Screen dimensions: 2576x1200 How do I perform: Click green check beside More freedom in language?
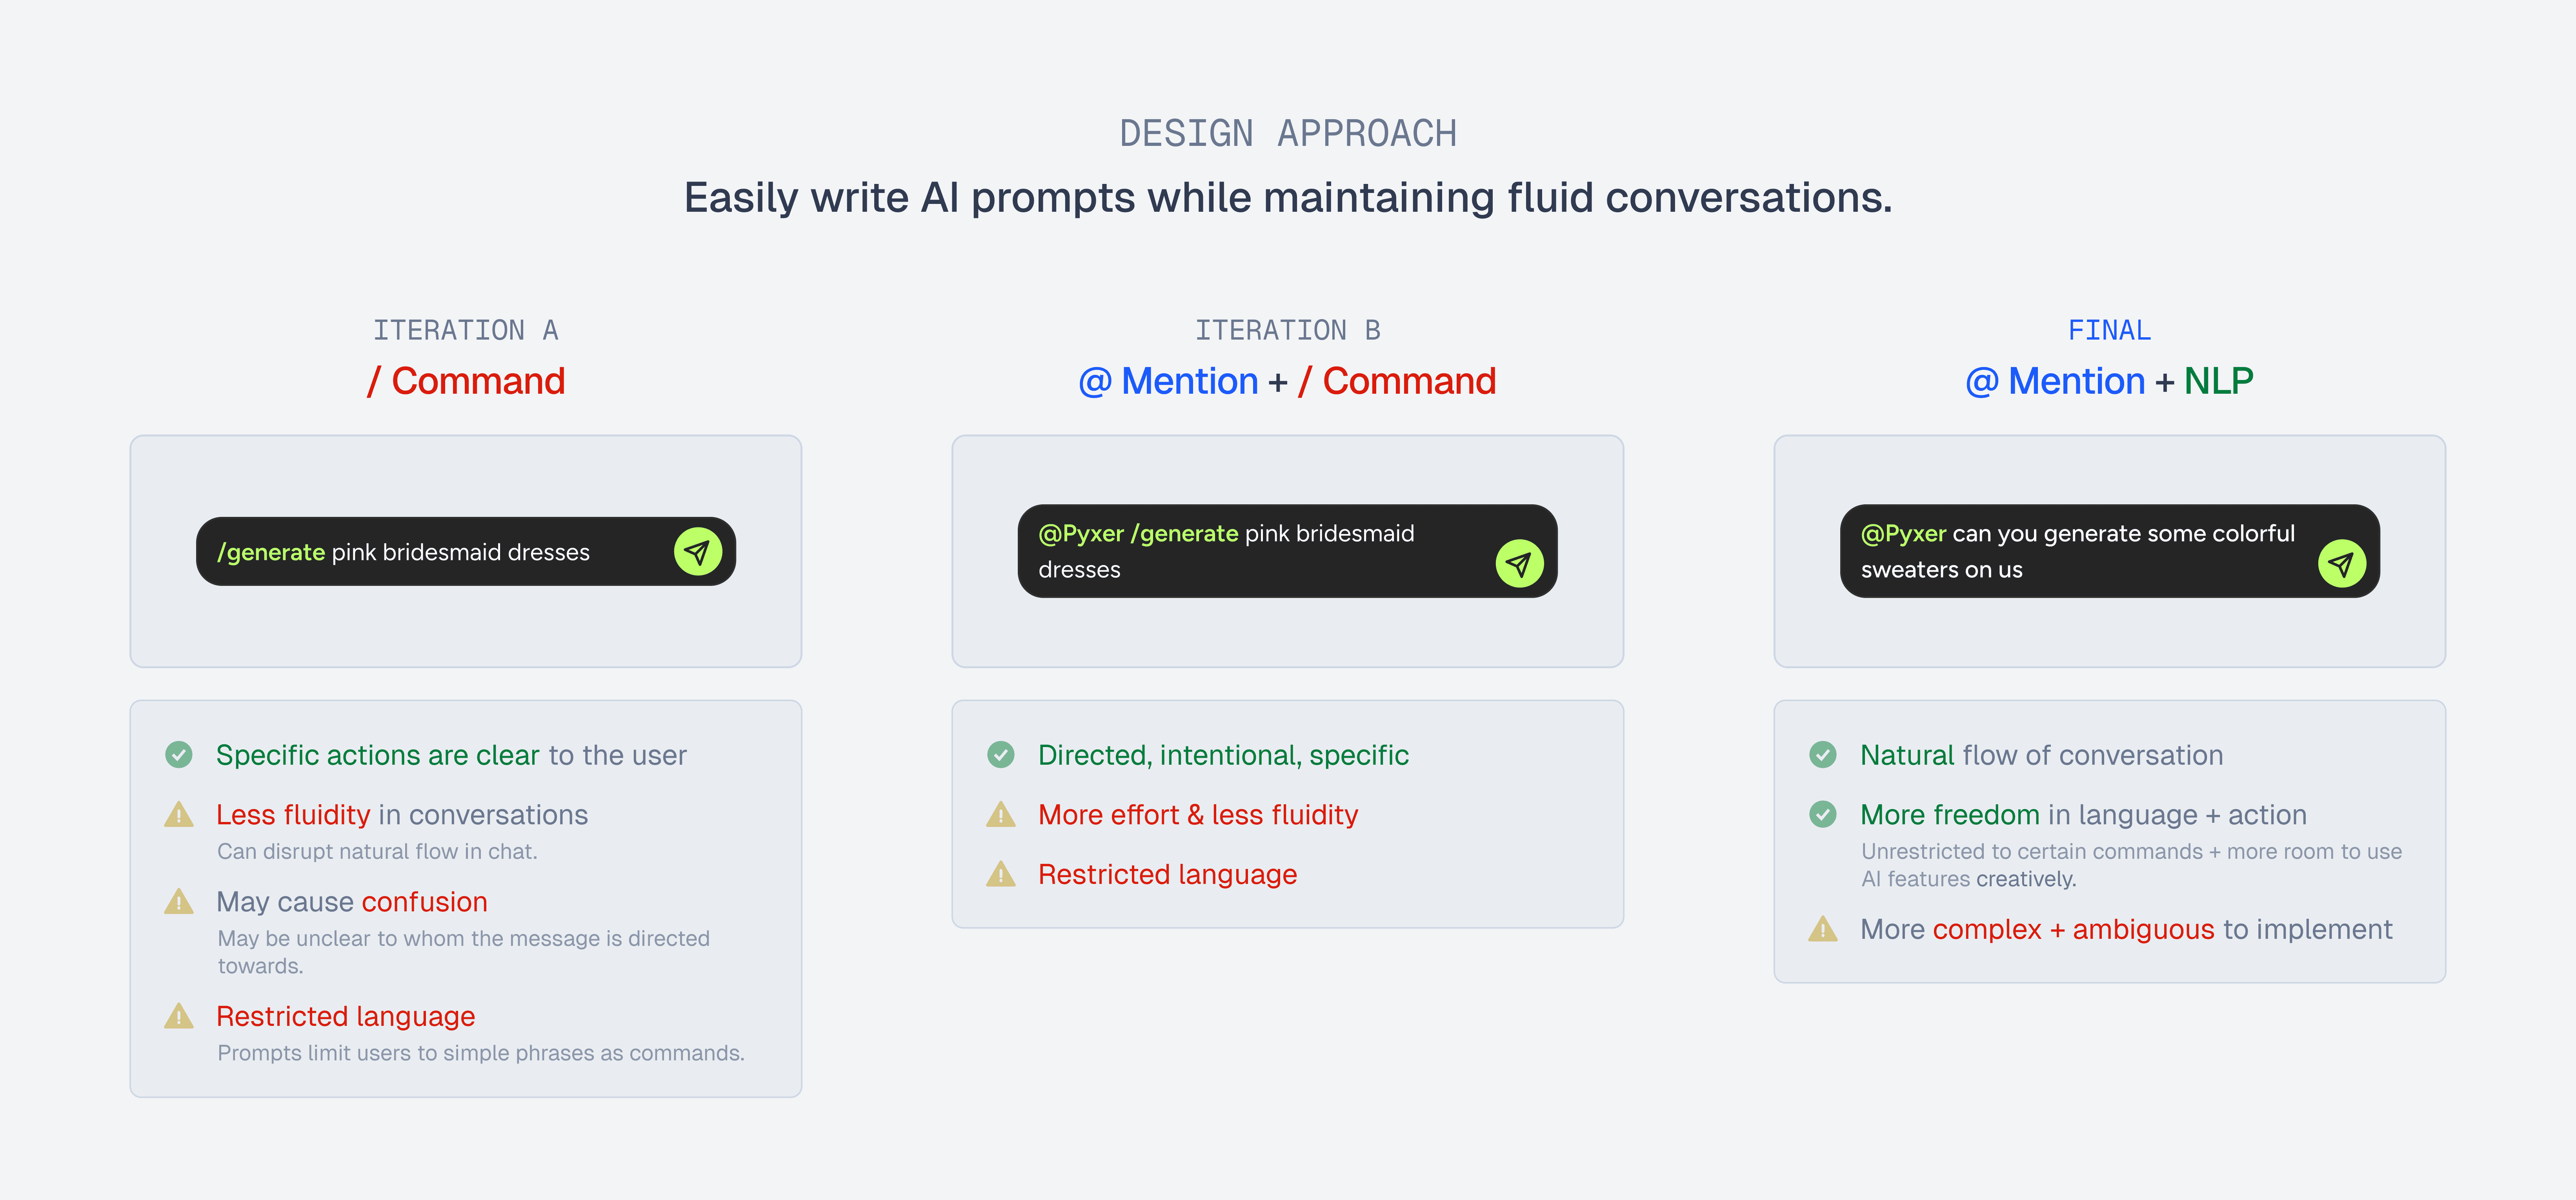click(1823, 815)
